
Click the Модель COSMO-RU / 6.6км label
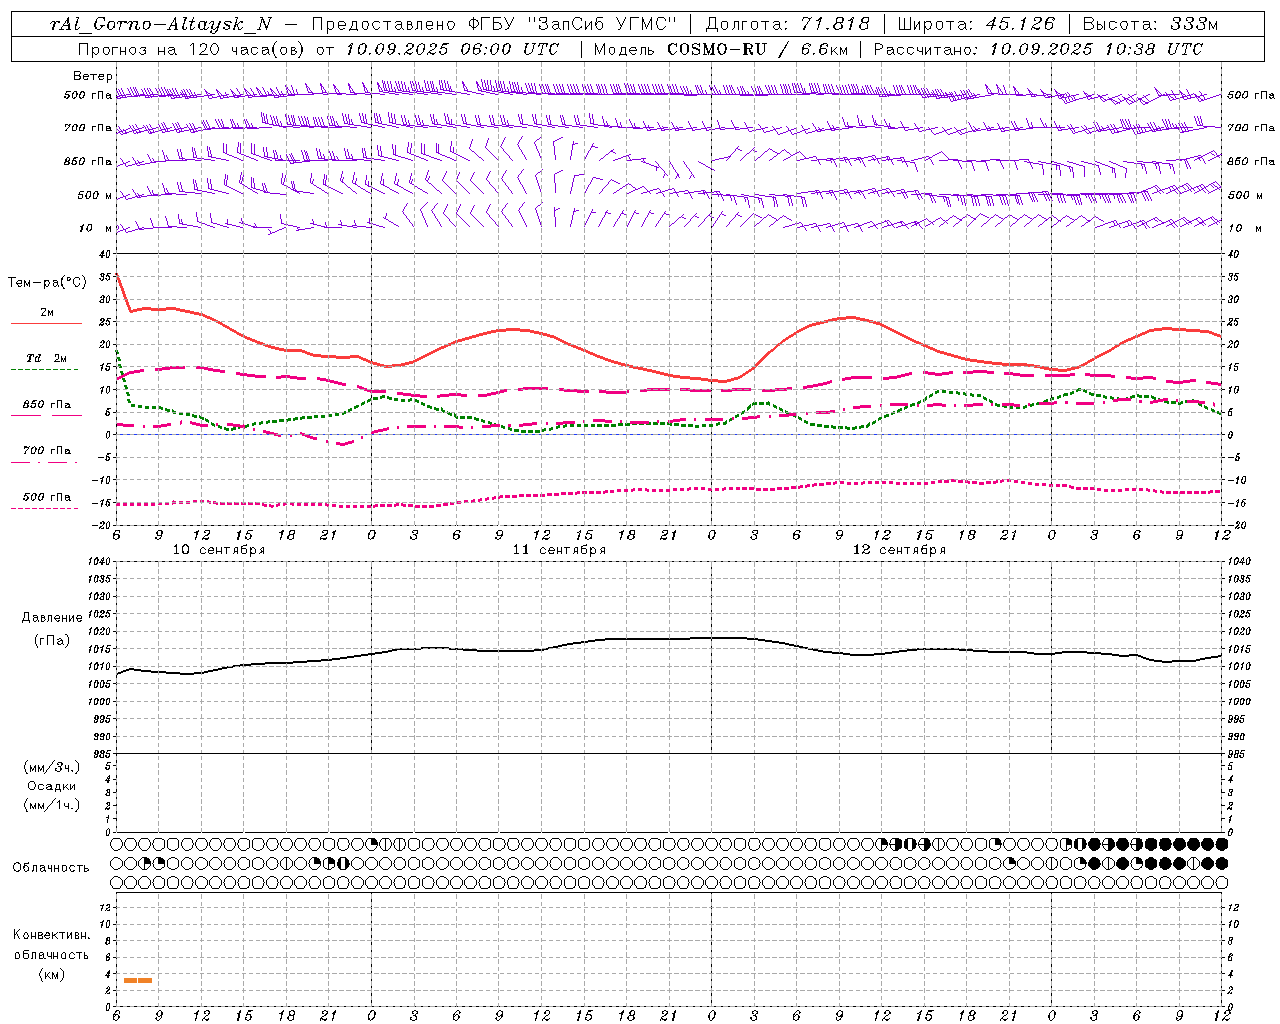tap(720, 49)
